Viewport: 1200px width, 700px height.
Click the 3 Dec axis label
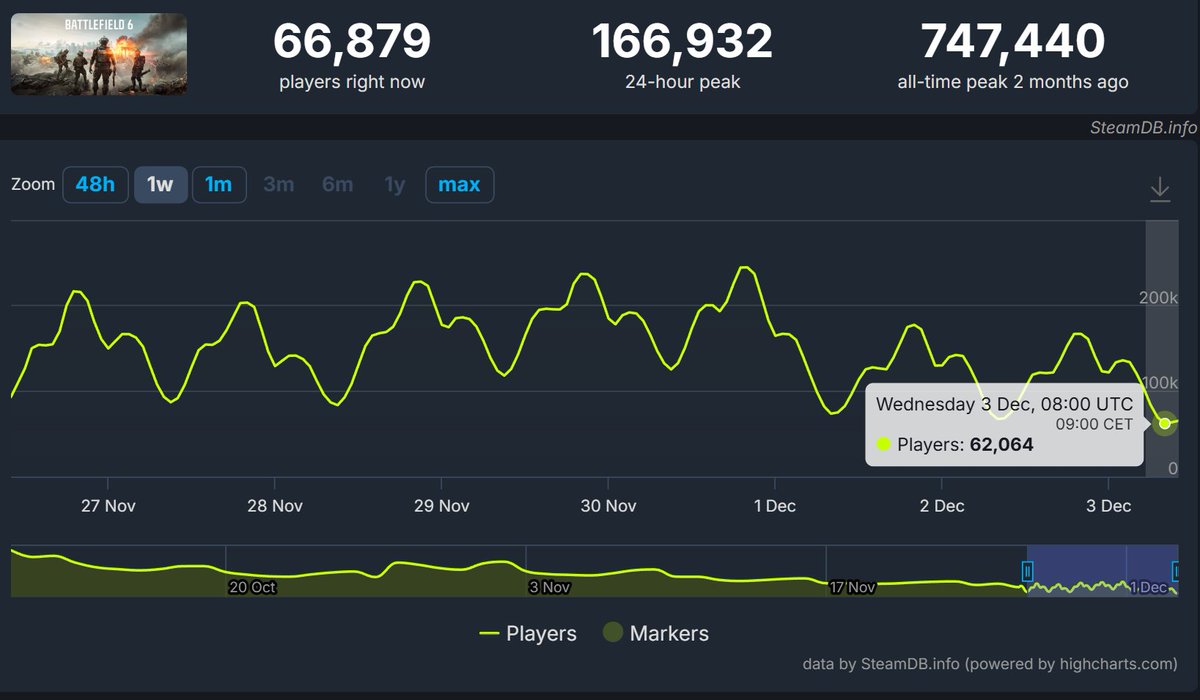1109,506
